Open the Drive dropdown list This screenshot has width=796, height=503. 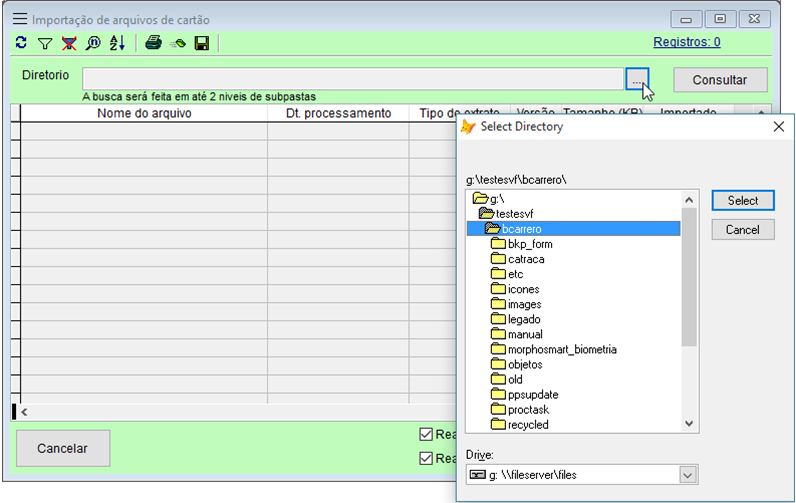687,474
